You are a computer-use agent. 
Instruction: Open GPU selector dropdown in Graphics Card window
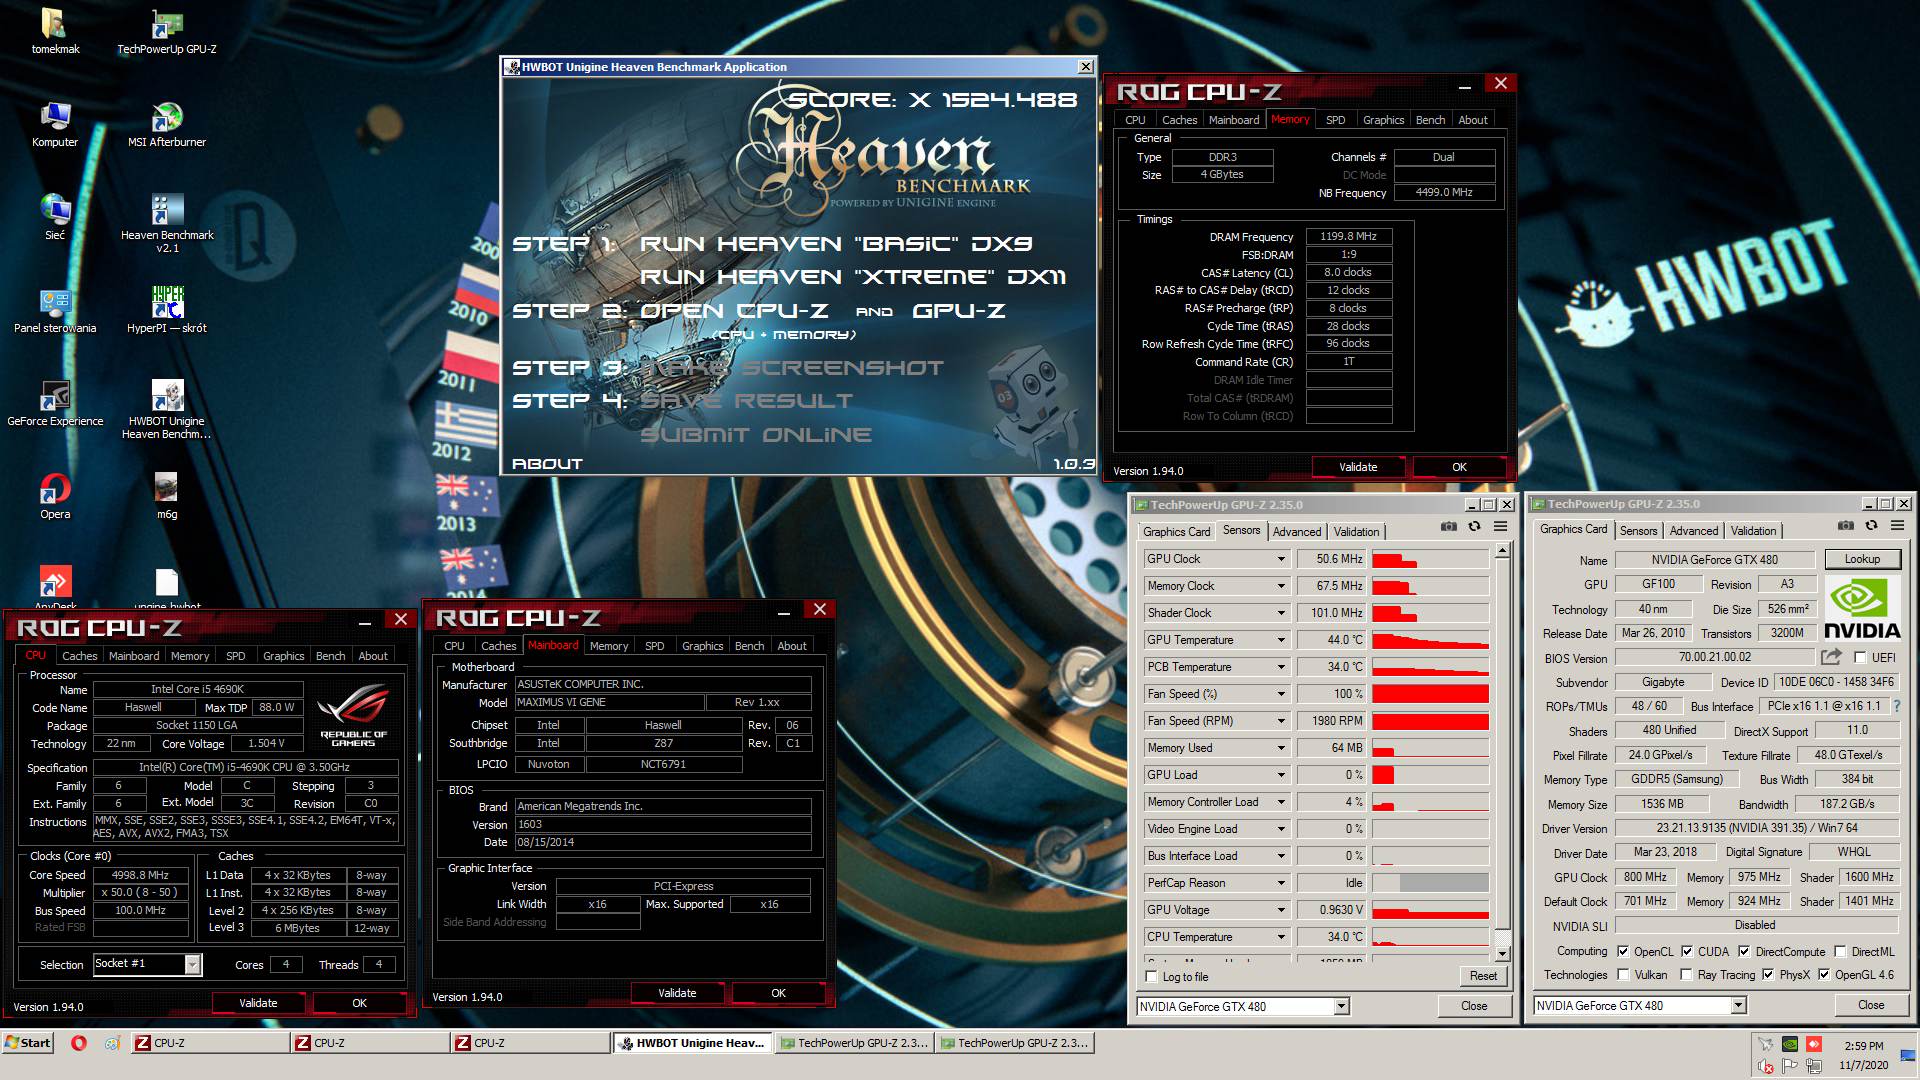pos(1738,1005)
